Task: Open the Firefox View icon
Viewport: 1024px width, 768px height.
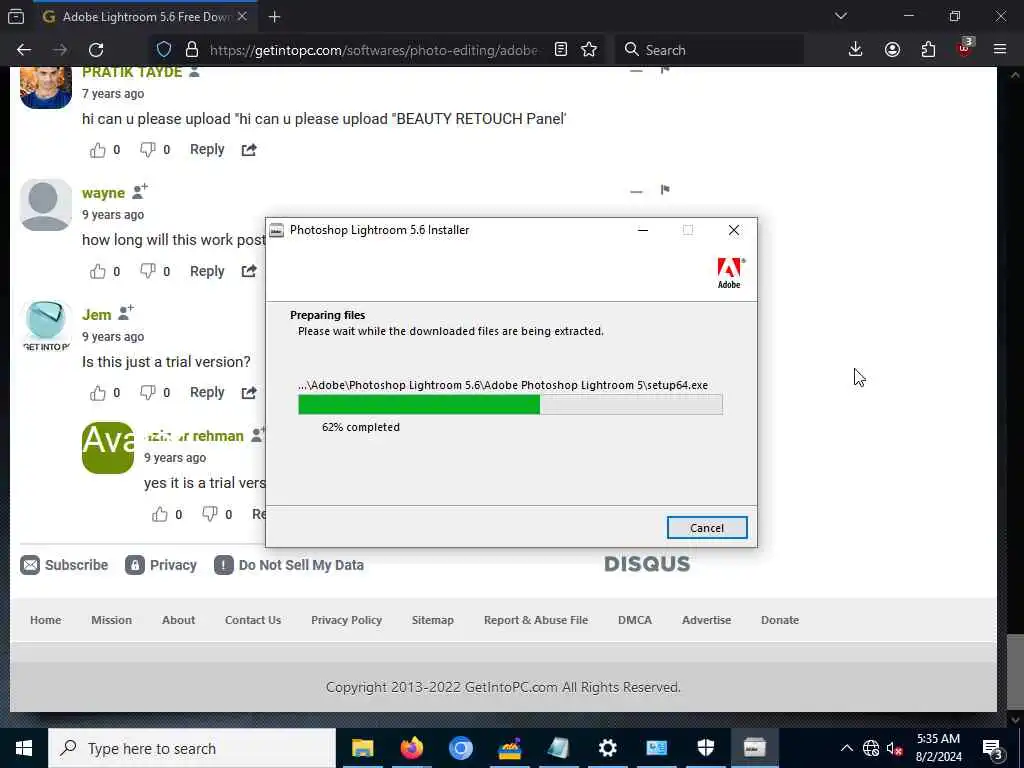Action: coord(16,17)
